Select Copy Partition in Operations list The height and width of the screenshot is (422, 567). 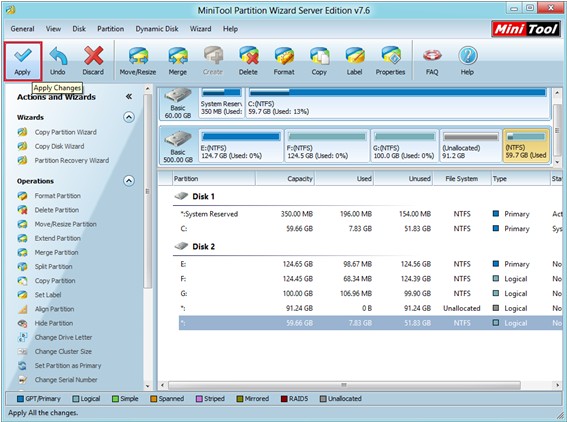(x=55, y=280)
